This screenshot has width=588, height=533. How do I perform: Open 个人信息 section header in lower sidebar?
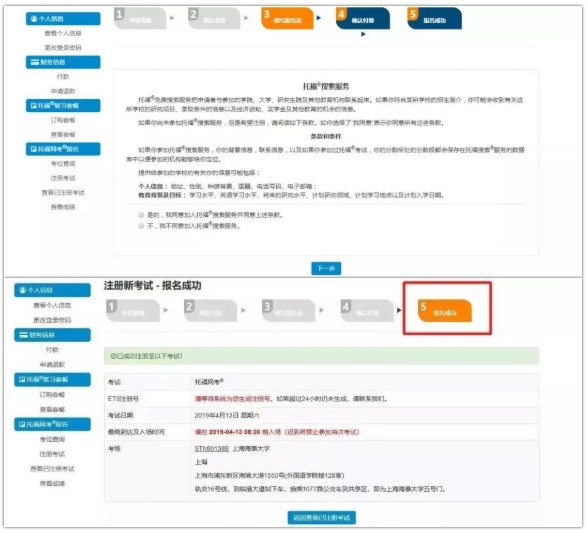pos(52,290)
